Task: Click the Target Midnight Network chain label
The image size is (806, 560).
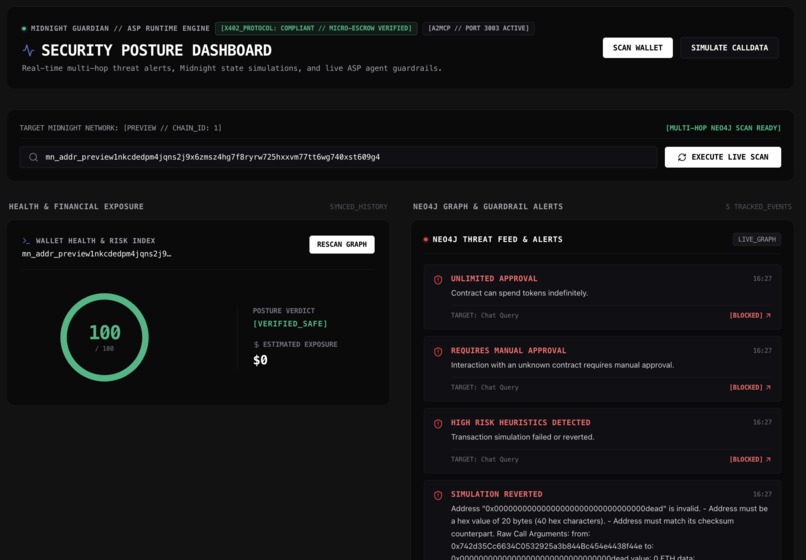Action: coord(120,128)
